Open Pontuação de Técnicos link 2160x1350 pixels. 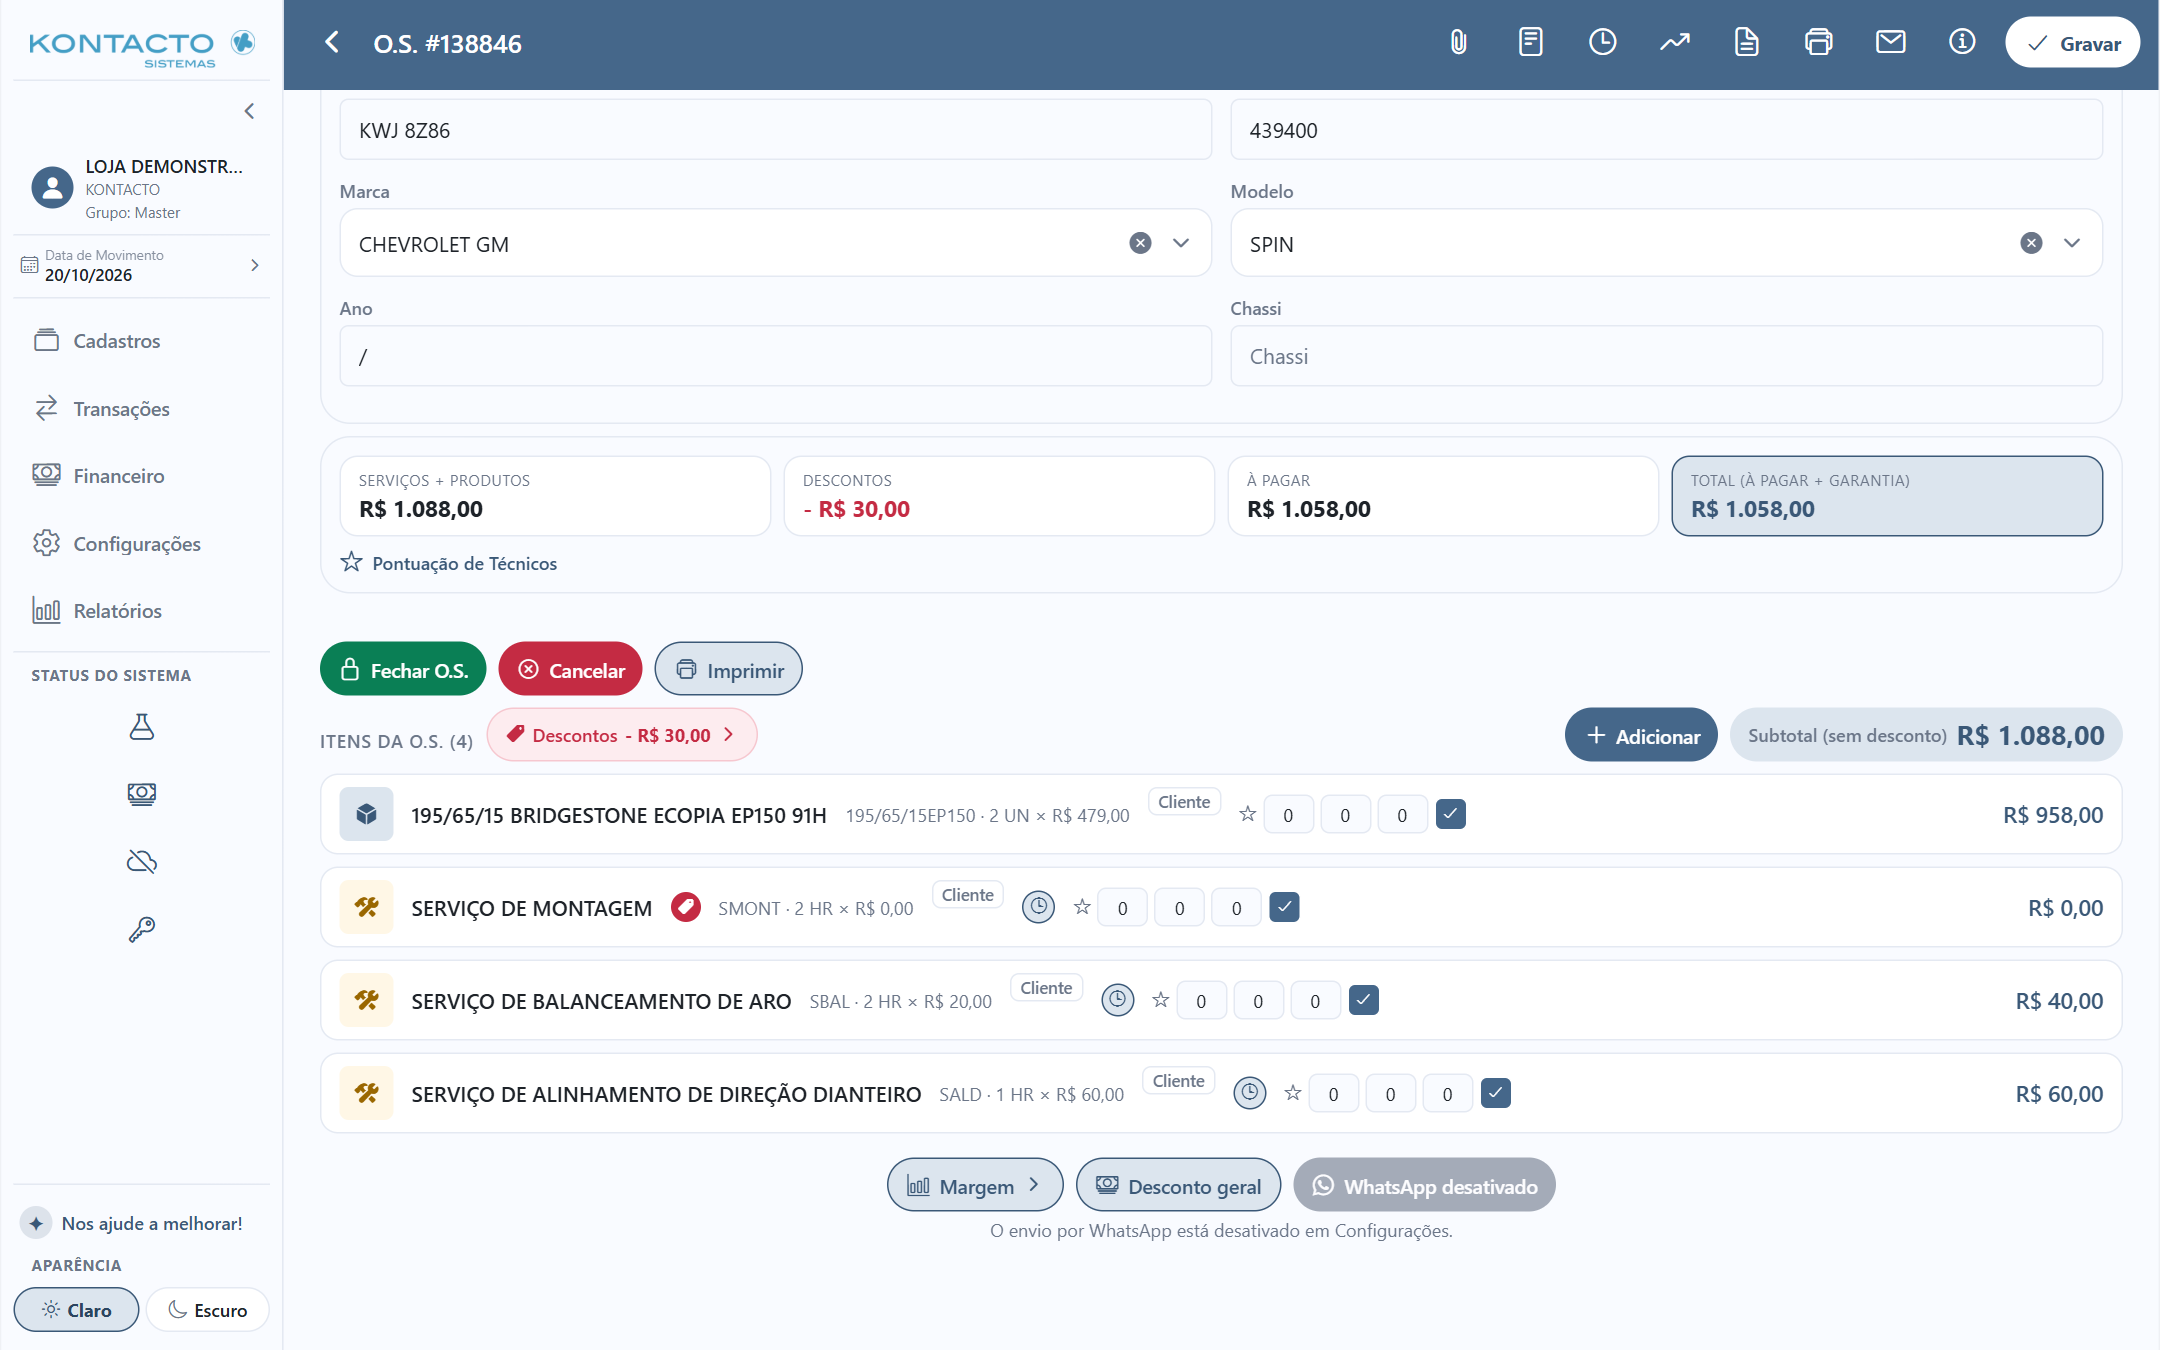[449, 563]
